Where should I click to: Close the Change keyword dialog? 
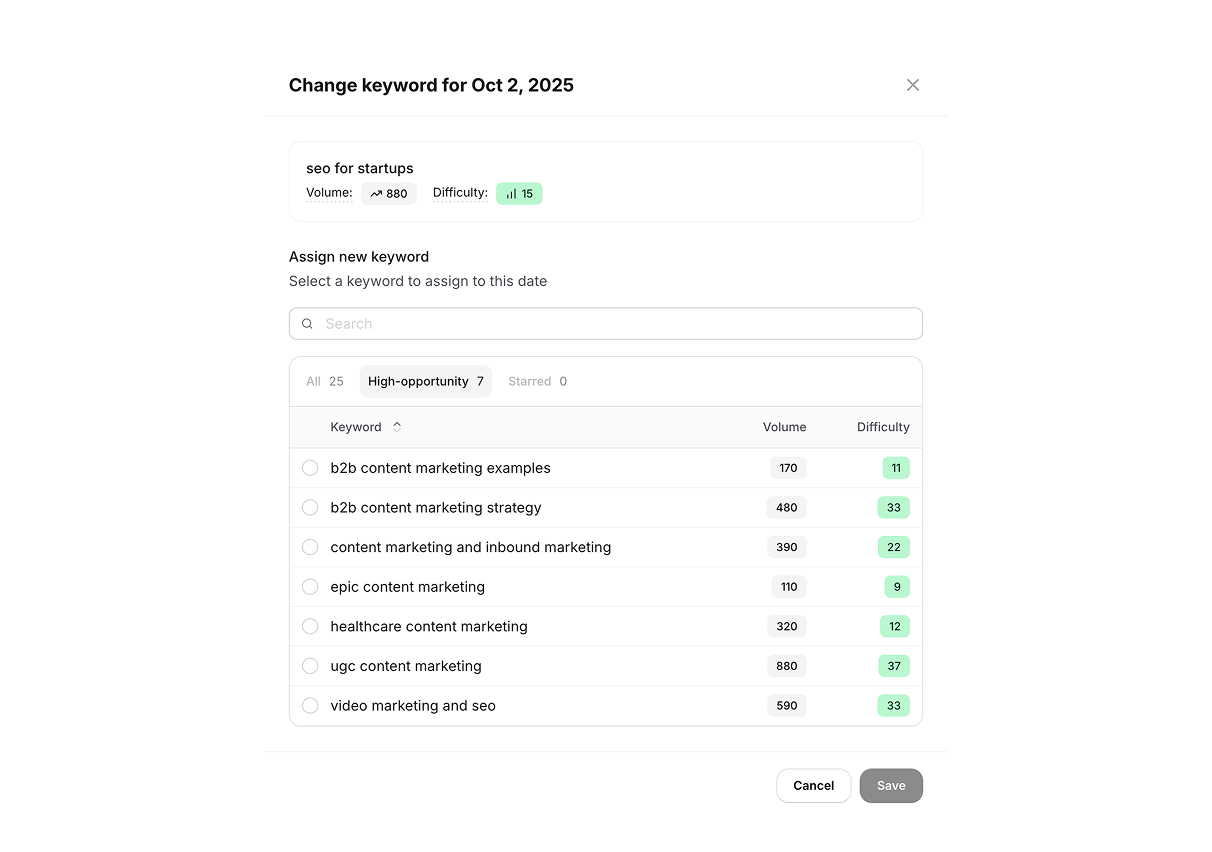point(913,85)
